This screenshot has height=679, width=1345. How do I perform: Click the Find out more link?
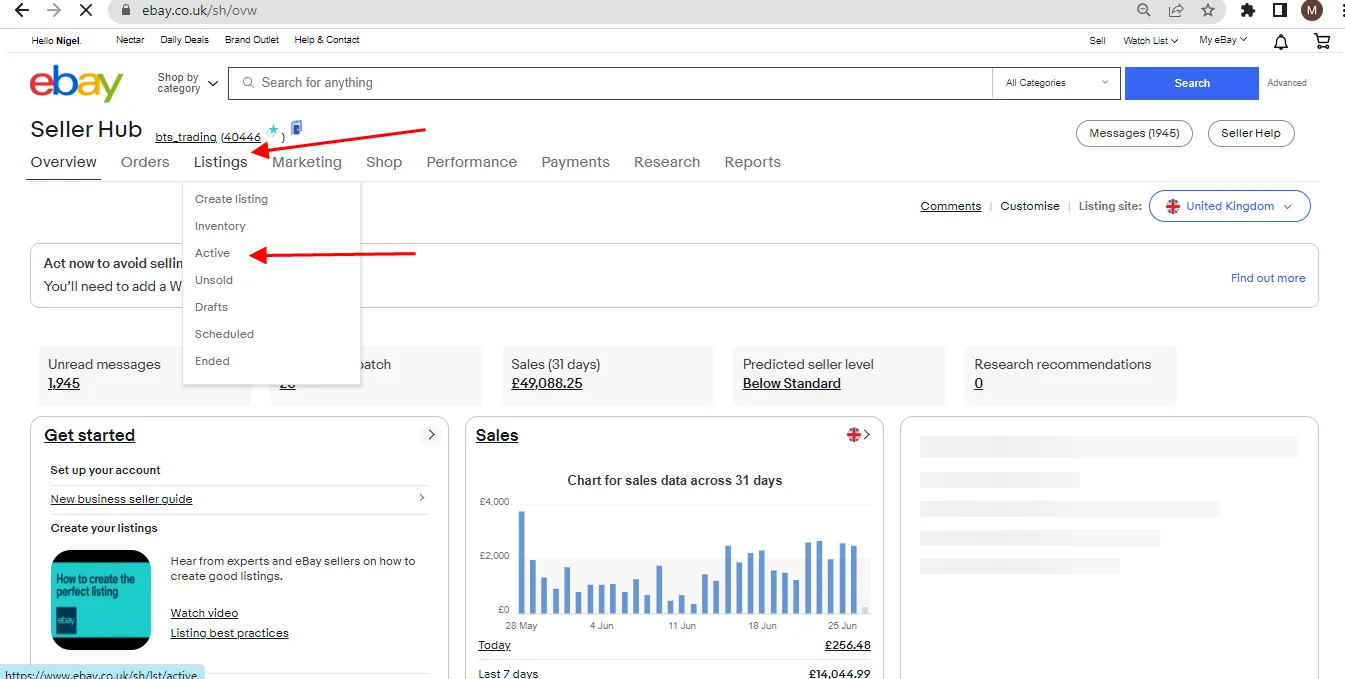pyautogui.click(x=1268, y=278)
